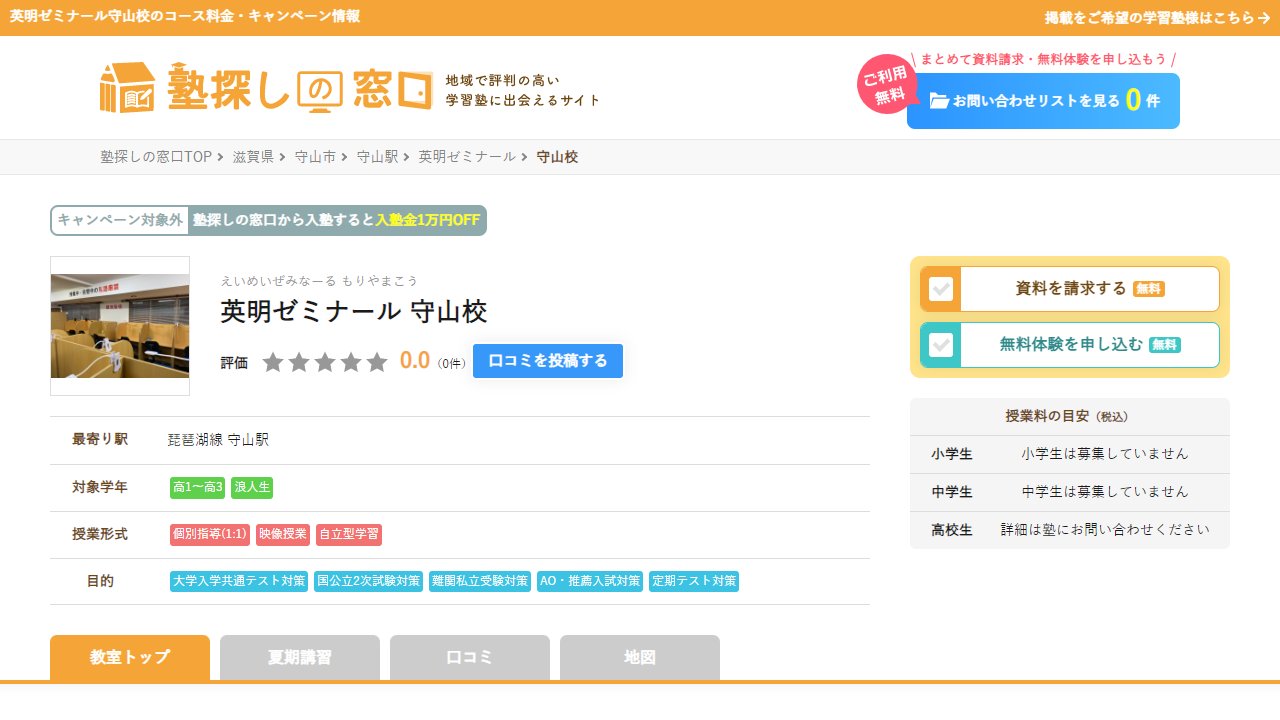This screenshot has width=1280, height=720.
Task: Click 琵琶湖線 守山駅 station text
Action: pos(218,440)
